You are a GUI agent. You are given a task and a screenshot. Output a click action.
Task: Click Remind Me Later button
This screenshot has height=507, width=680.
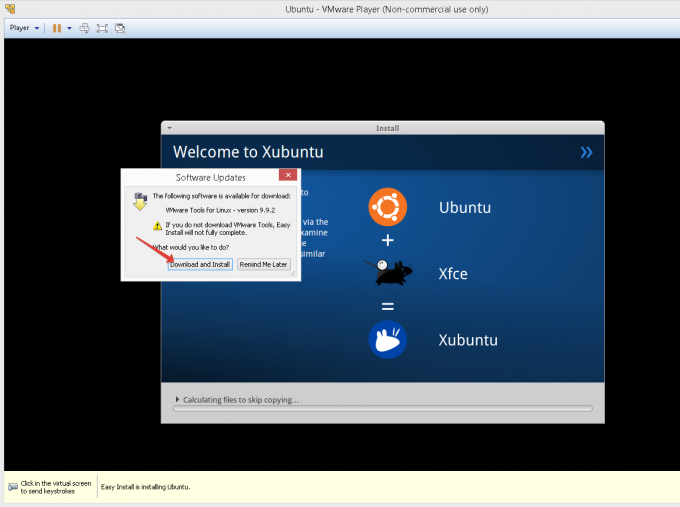[x=264, y=264]
